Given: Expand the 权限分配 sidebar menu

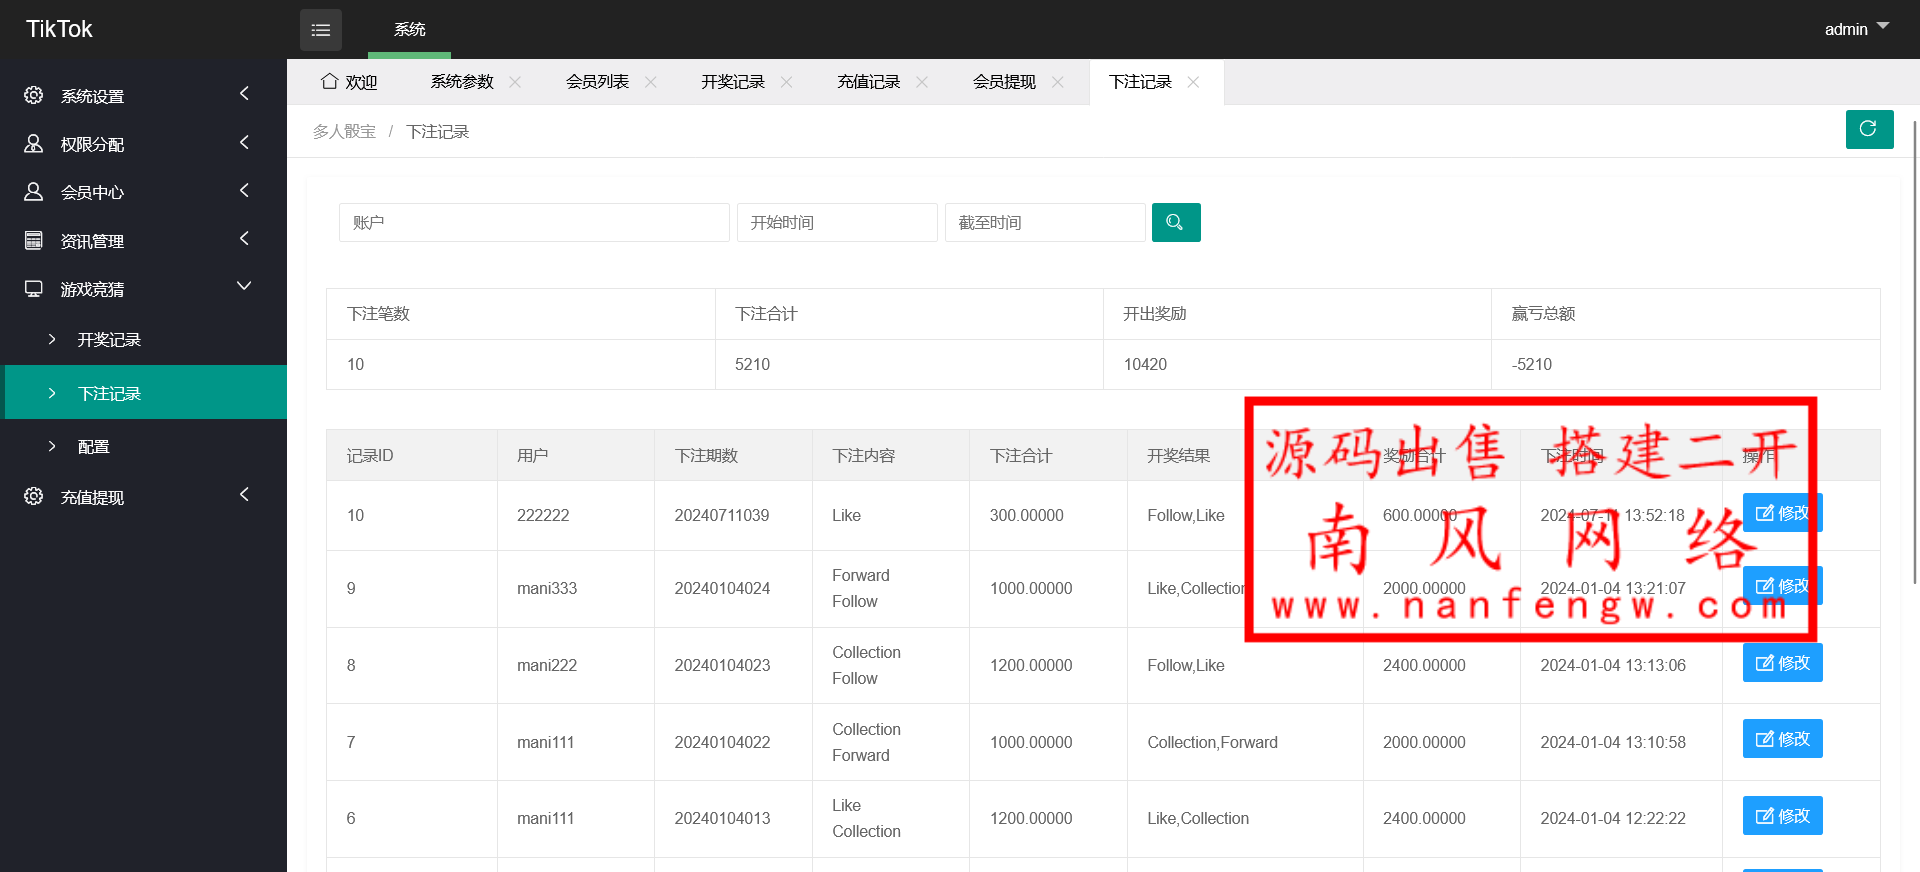Looking at the screenshot, I should [x=244, y=143].
